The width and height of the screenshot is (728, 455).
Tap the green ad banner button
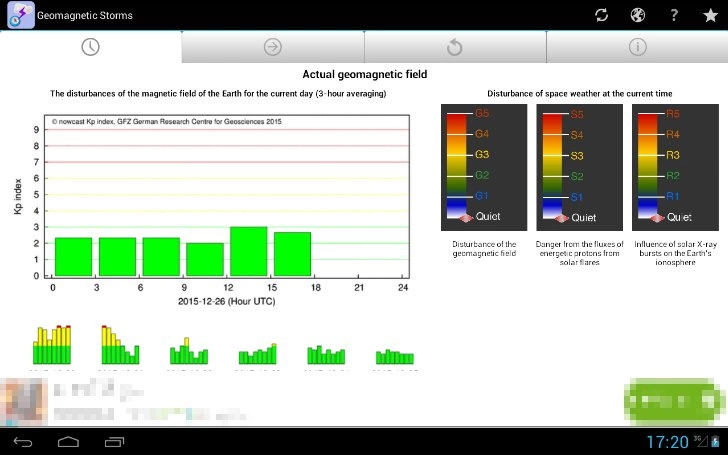pyautogui.click(x=671, y=404)
